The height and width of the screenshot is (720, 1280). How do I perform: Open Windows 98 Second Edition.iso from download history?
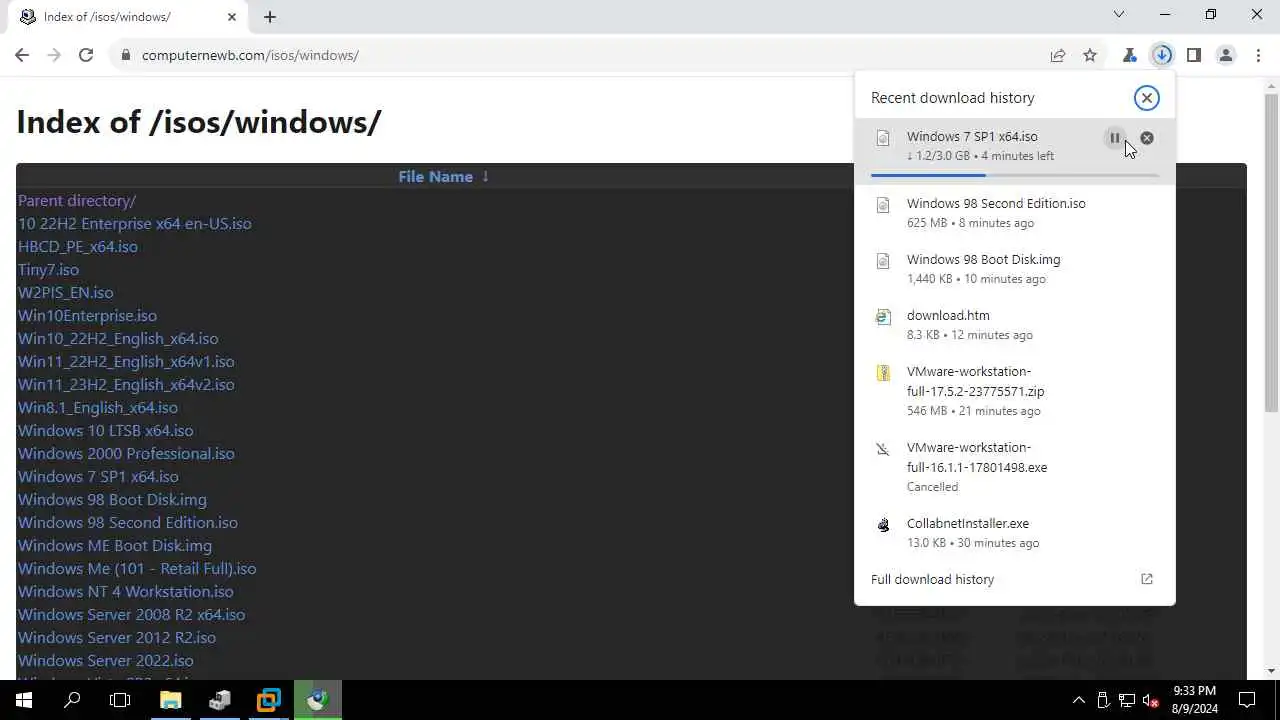tap(1014, 213)
